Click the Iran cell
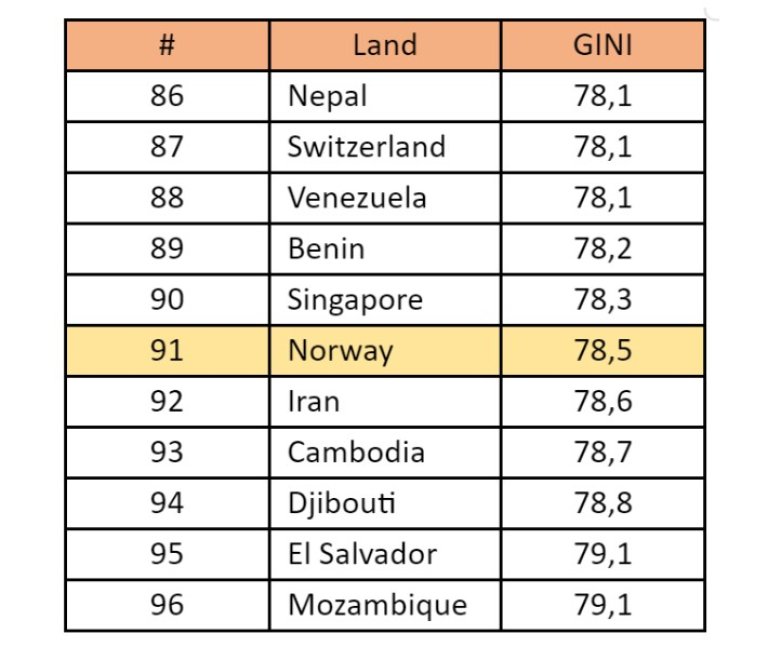Viewport: 768px width, 647px height. 385,402
